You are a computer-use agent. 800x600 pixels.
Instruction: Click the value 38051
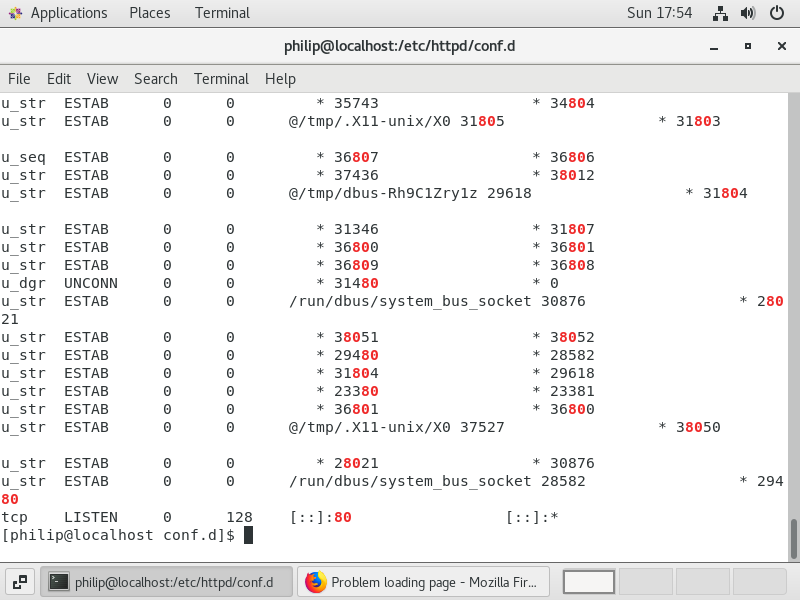356,337
